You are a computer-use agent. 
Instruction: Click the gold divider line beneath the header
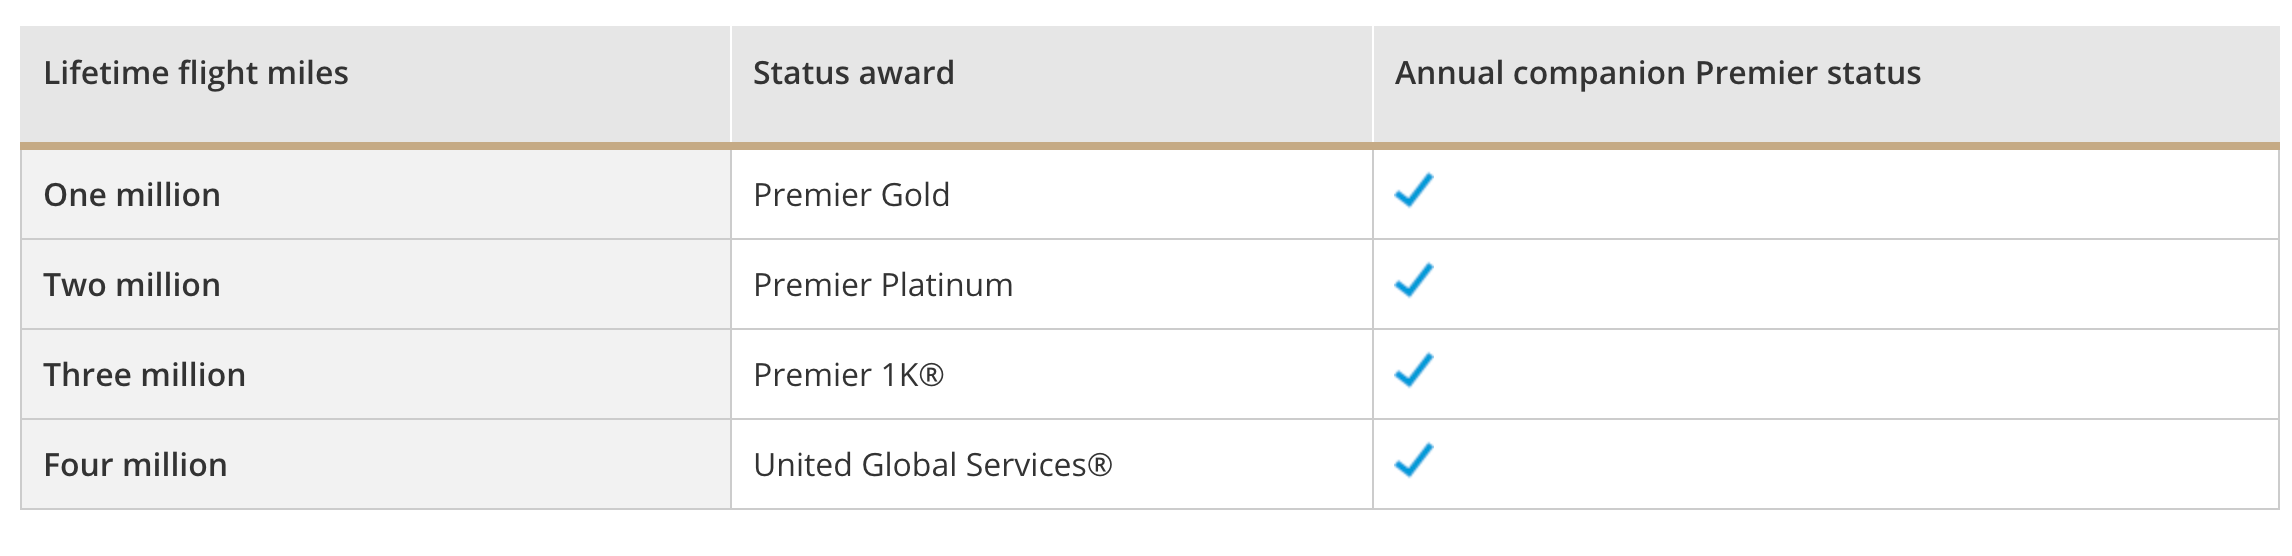[x=1150, y=146]
